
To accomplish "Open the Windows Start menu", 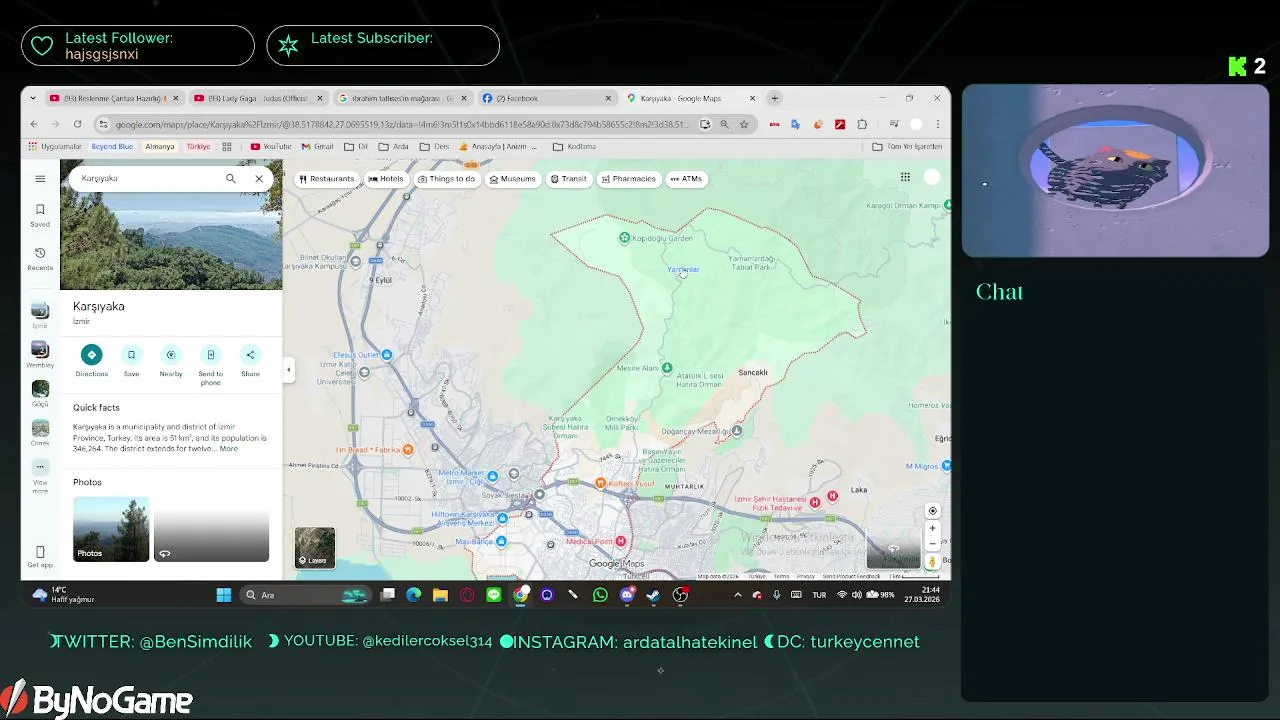I will 224,595.
